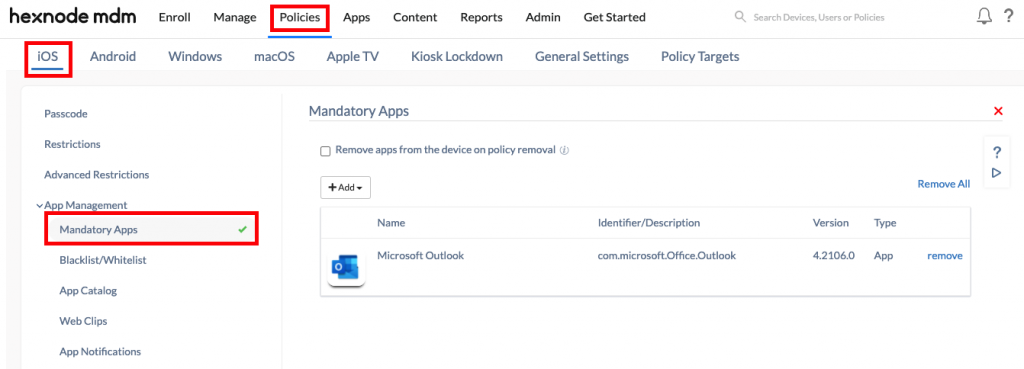Switch to the Windows tab
Image resolution: width=1024 pixels, height=369 pixels.
pos(195,56)
